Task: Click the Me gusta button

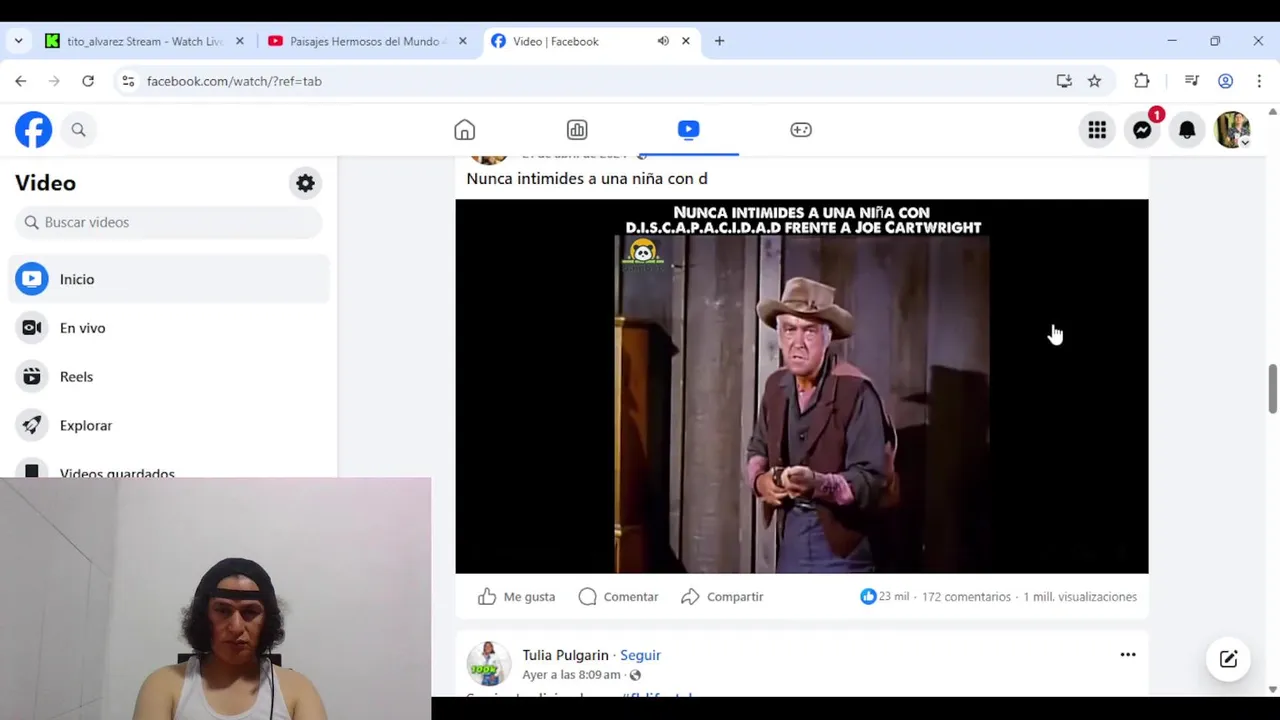Action: 516,597
